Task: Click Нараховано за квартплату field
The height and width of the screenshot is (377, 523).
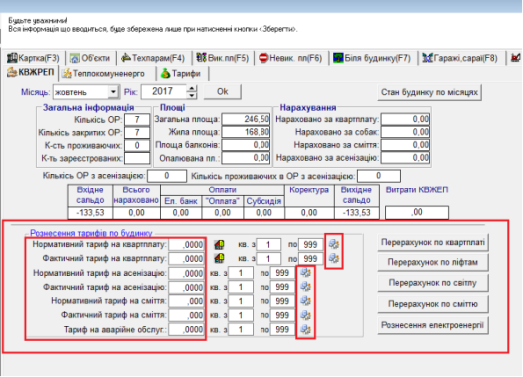Action: point(405,119)
